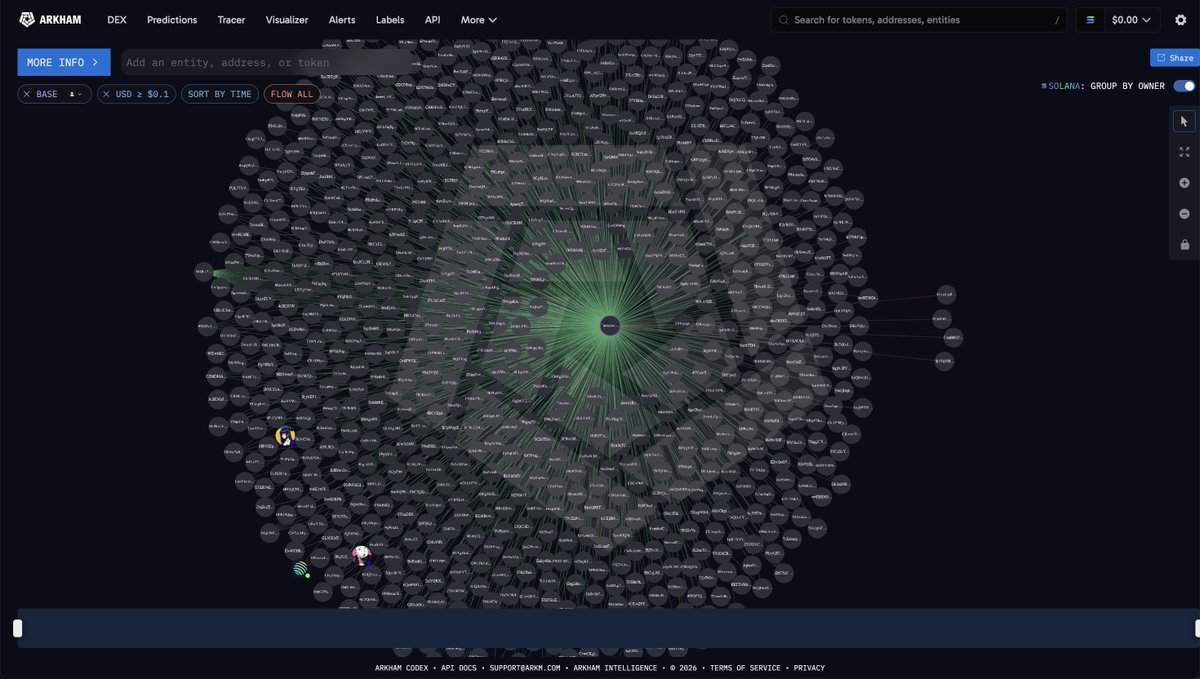The image size is (1200, 679).
Task: Expand the MORE INFO panel
Action: point(64,62)
